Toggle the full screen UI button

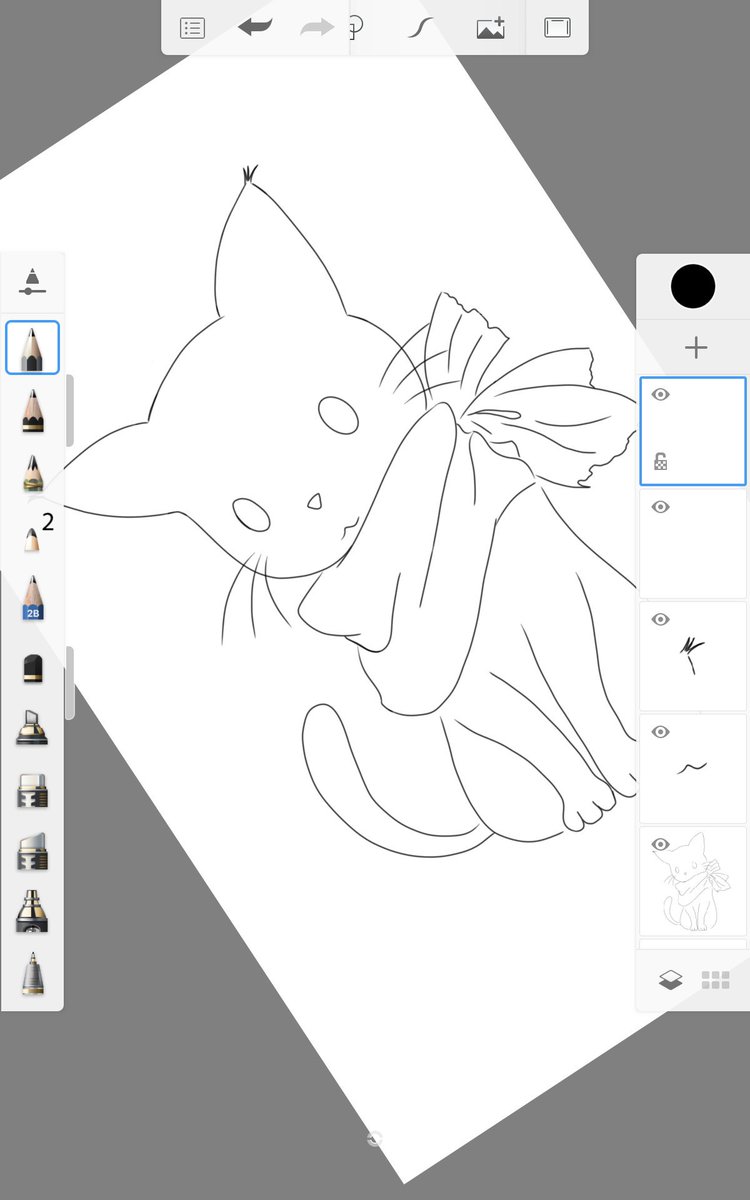click(x=557, y=28)
